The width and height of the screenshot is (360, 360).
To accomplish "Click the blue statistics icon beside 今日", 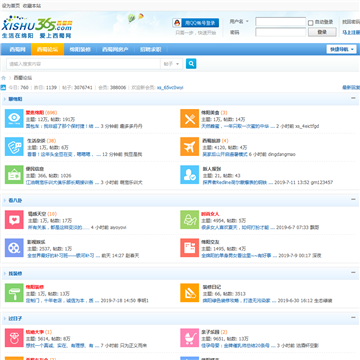I will (x=3, y=88).
